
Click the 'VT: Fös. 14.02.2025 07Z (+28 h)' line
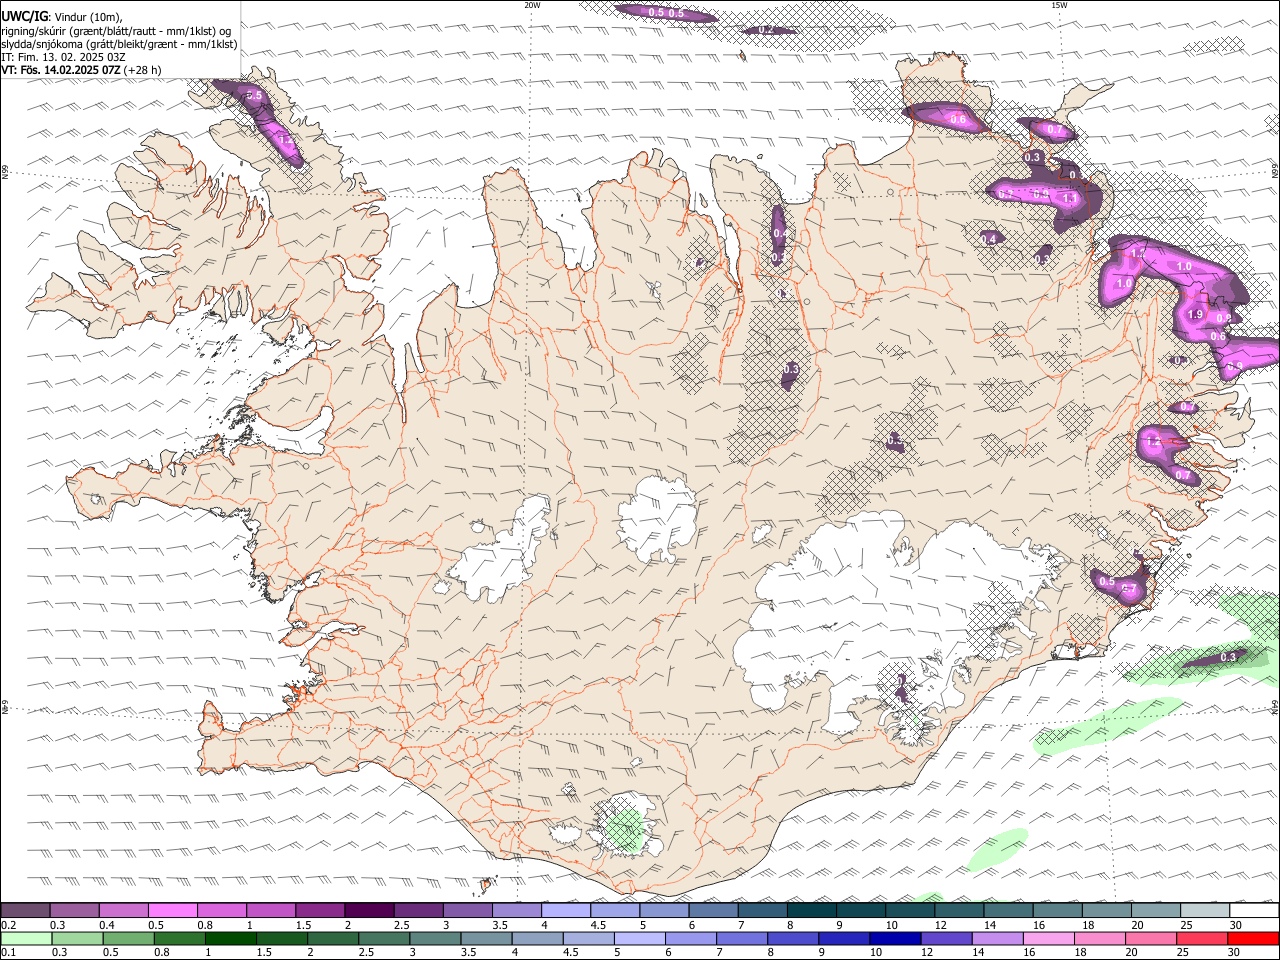(x=81, y=70)
